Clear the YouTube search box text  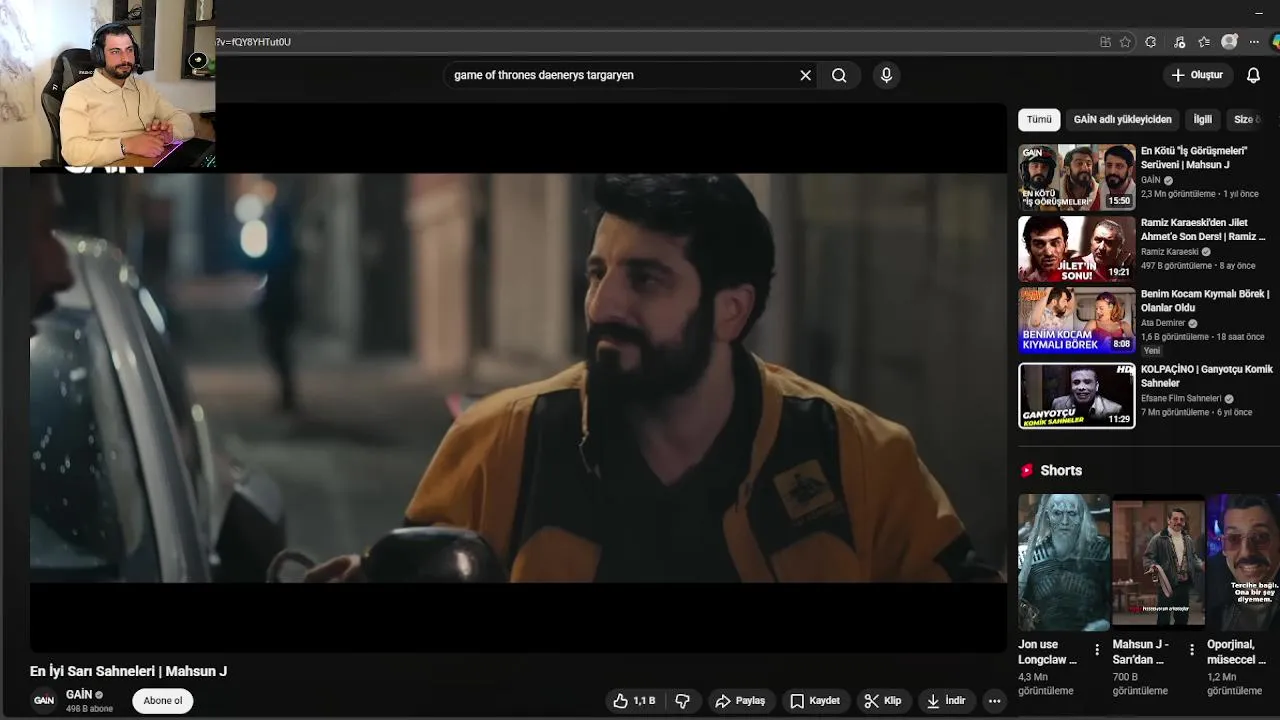(x=805, y=75)
